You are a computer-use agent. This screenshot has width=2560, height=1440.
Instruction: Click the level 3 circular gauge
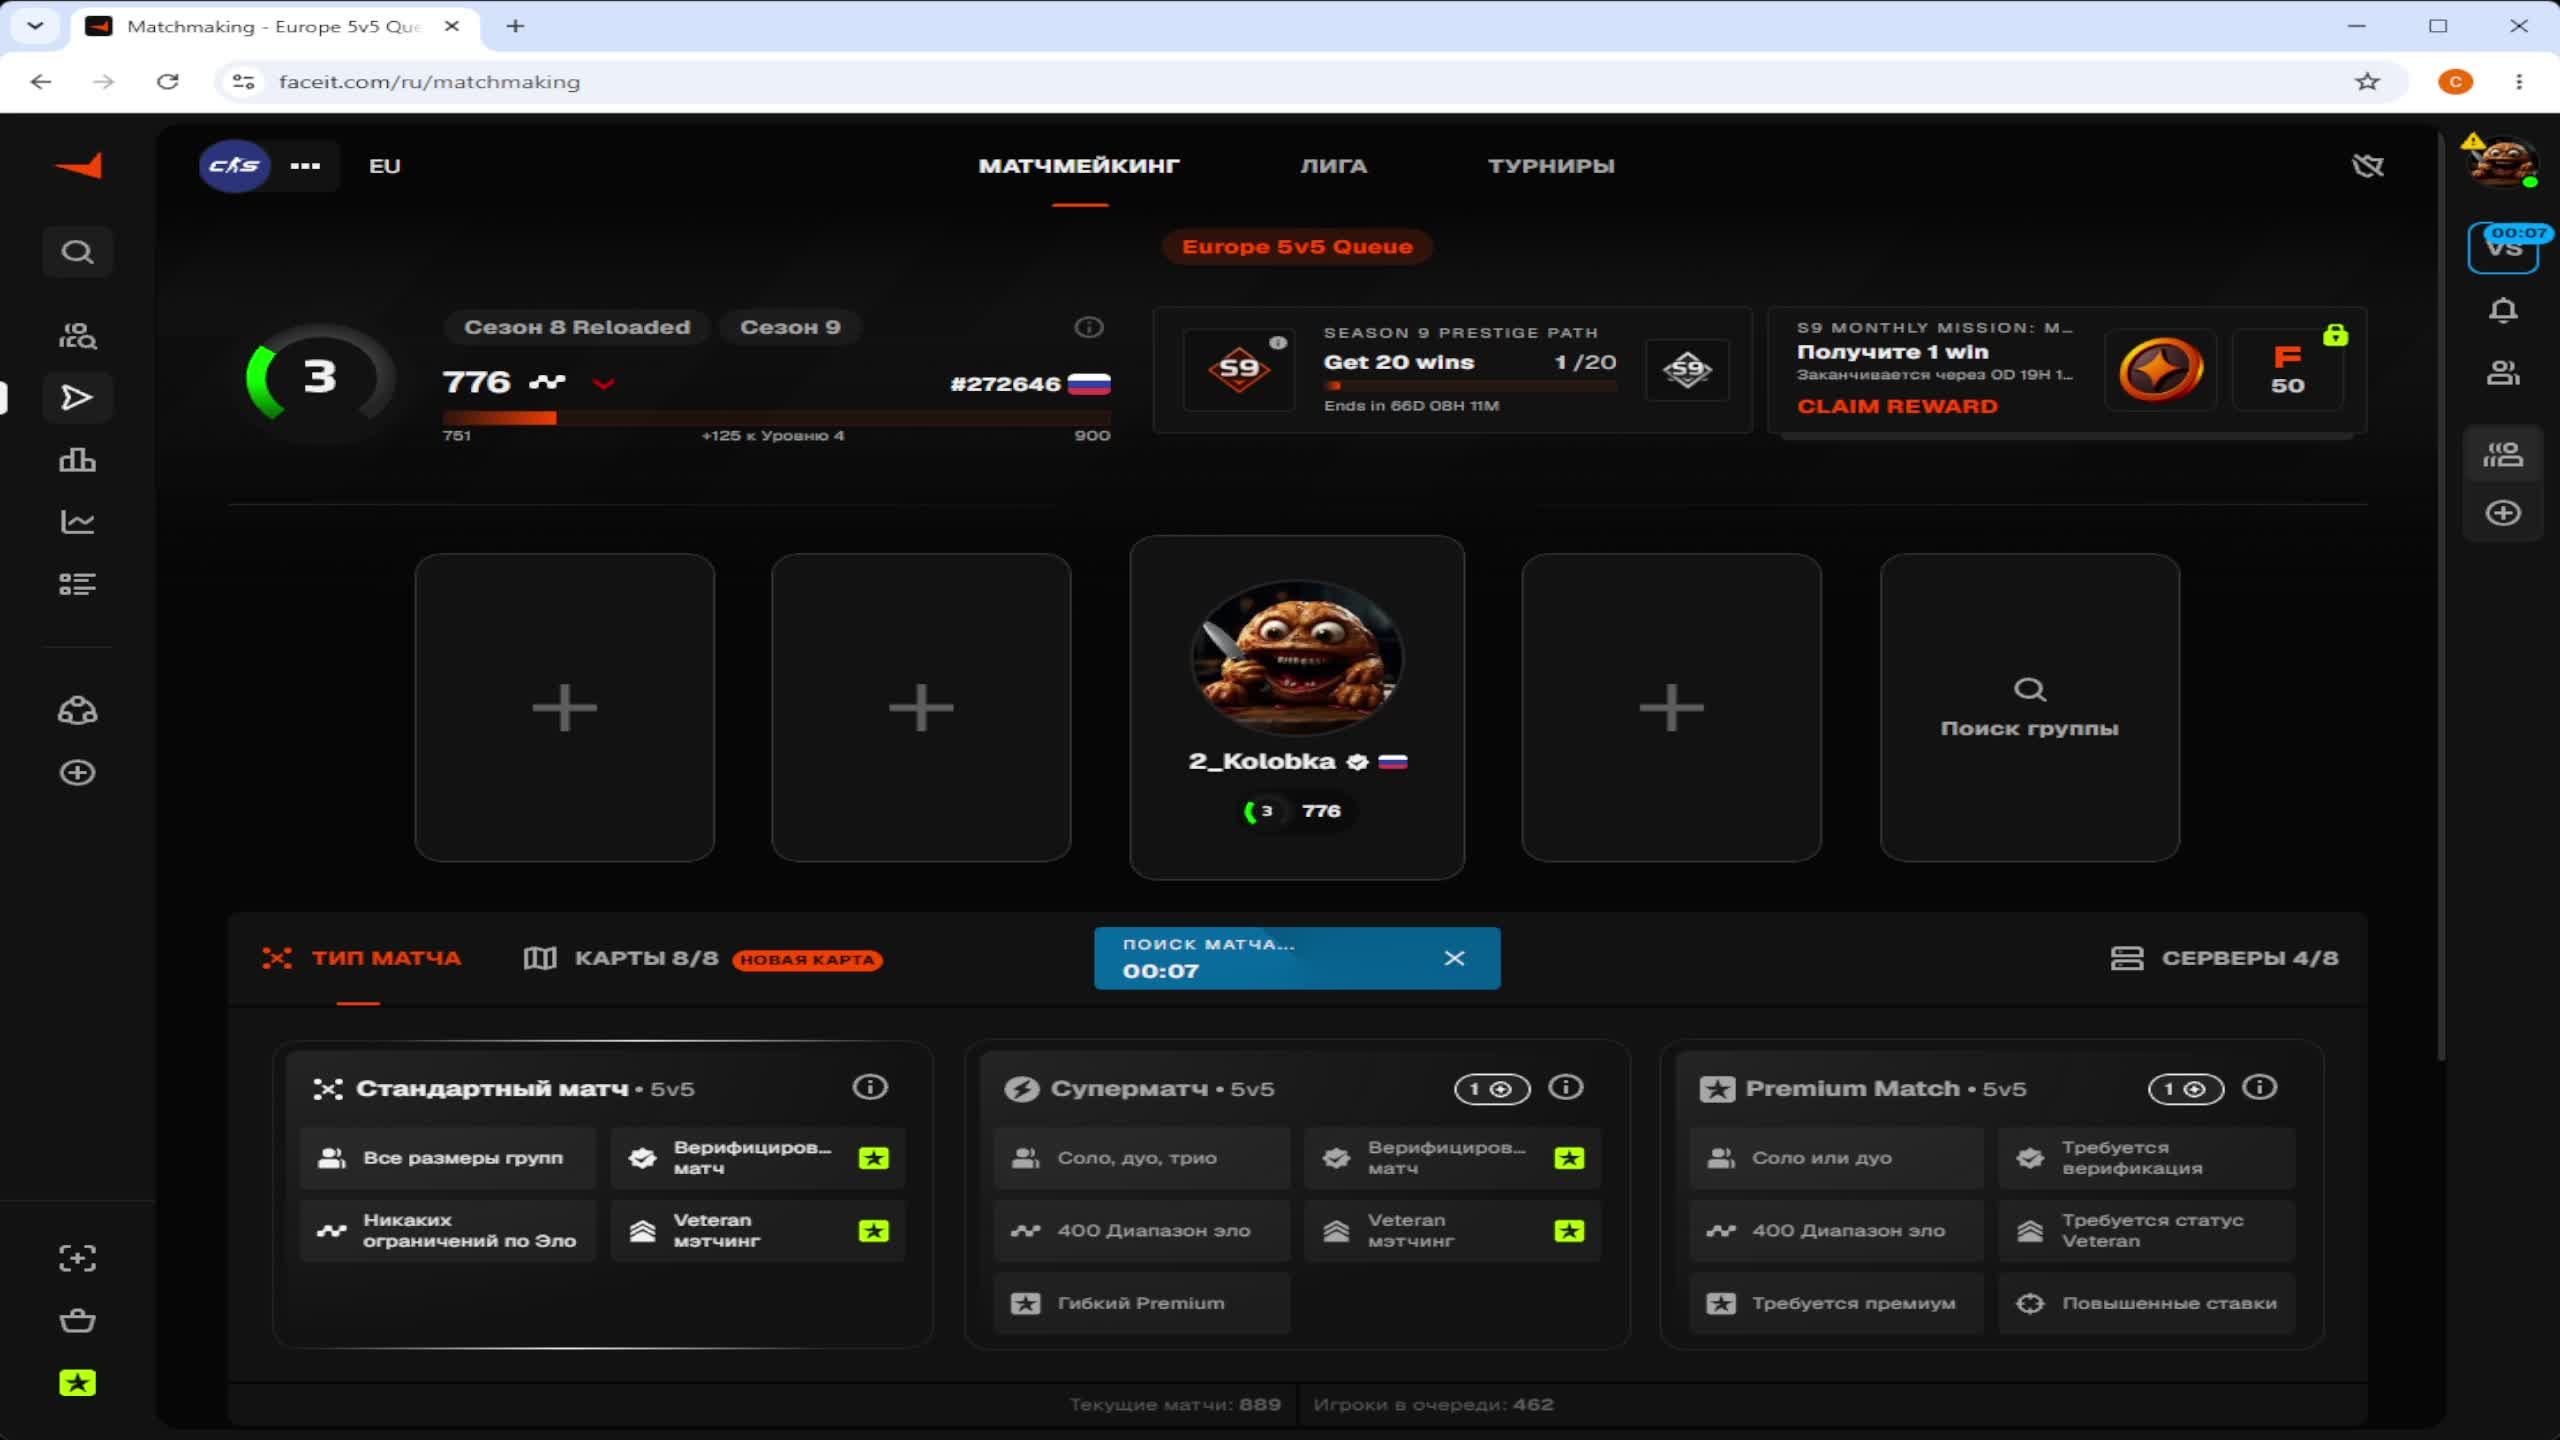320,378
